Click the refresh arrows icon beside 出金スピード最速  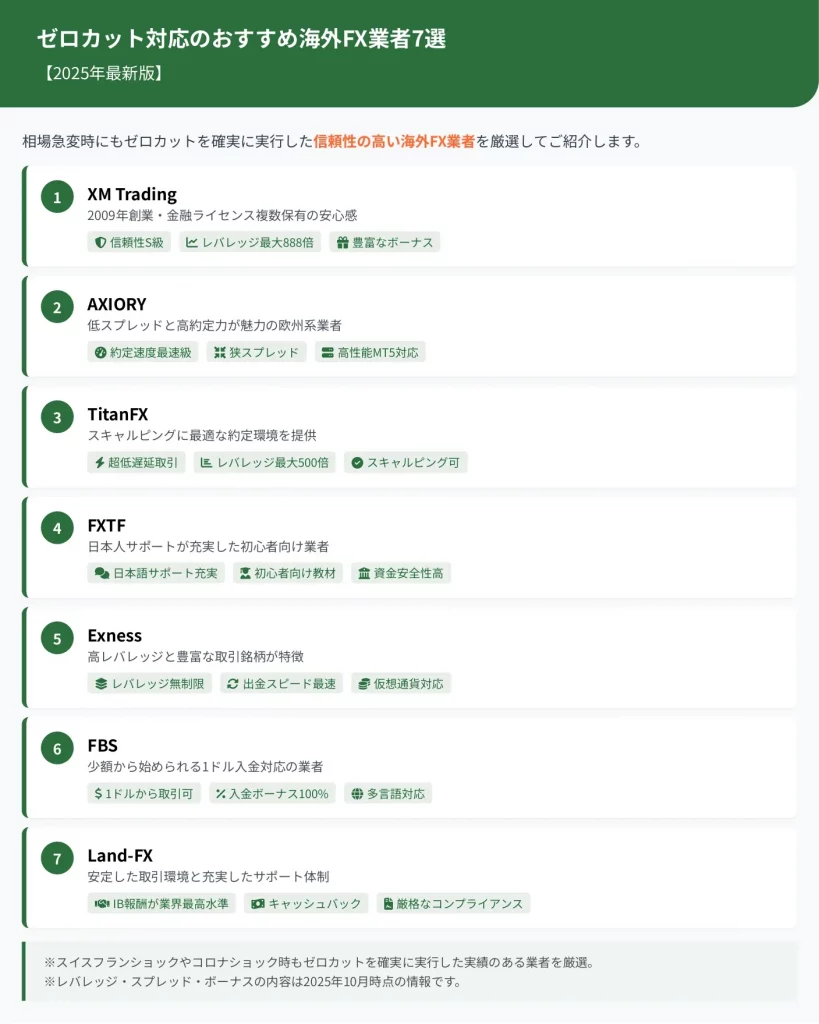(233, 684)
